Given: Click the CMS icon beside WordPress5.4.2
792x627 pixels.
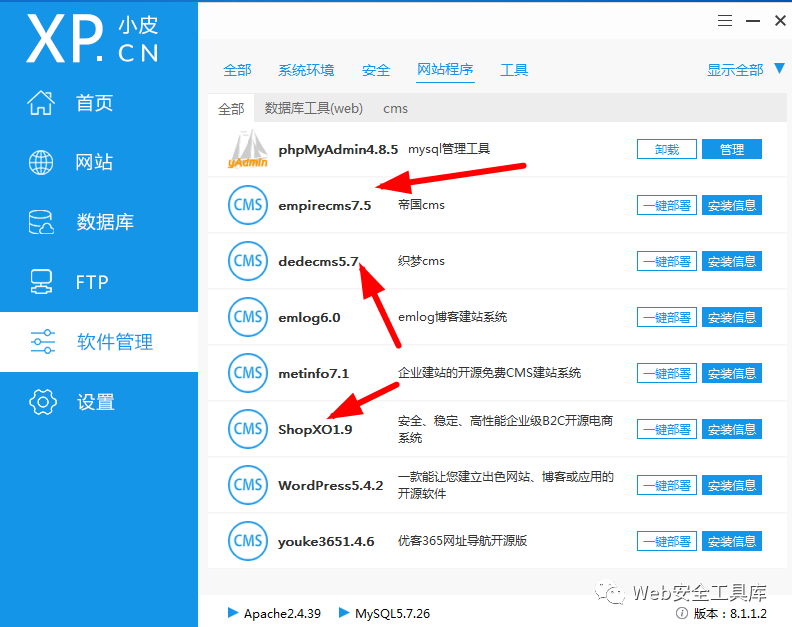Looking at the screenshot, I should [x=248, y=485].
